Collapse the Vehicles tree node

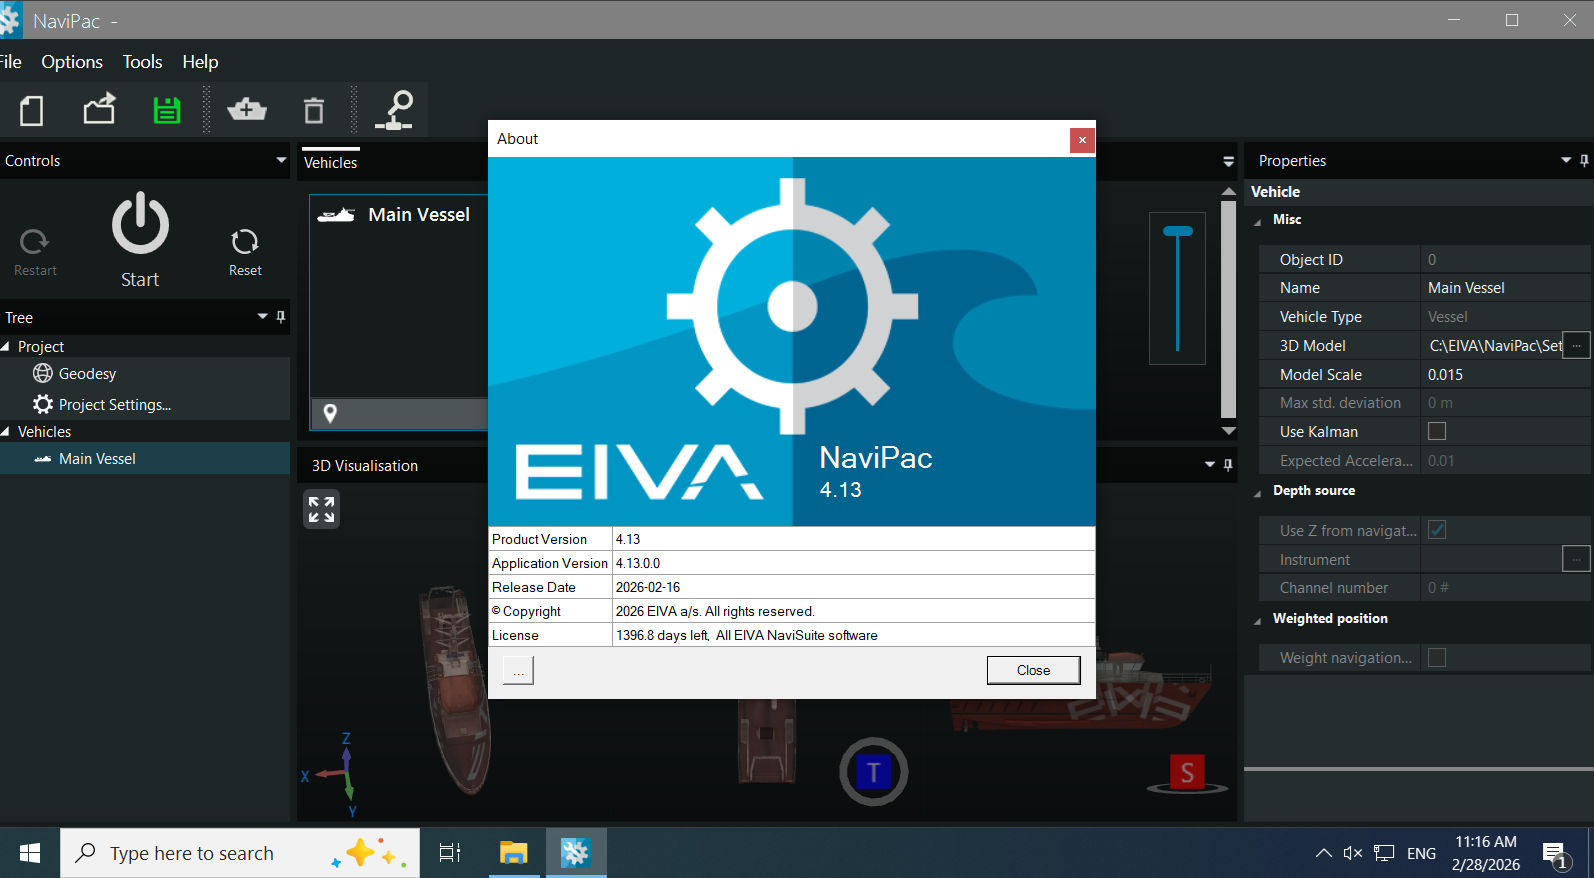tap(6, 431)
